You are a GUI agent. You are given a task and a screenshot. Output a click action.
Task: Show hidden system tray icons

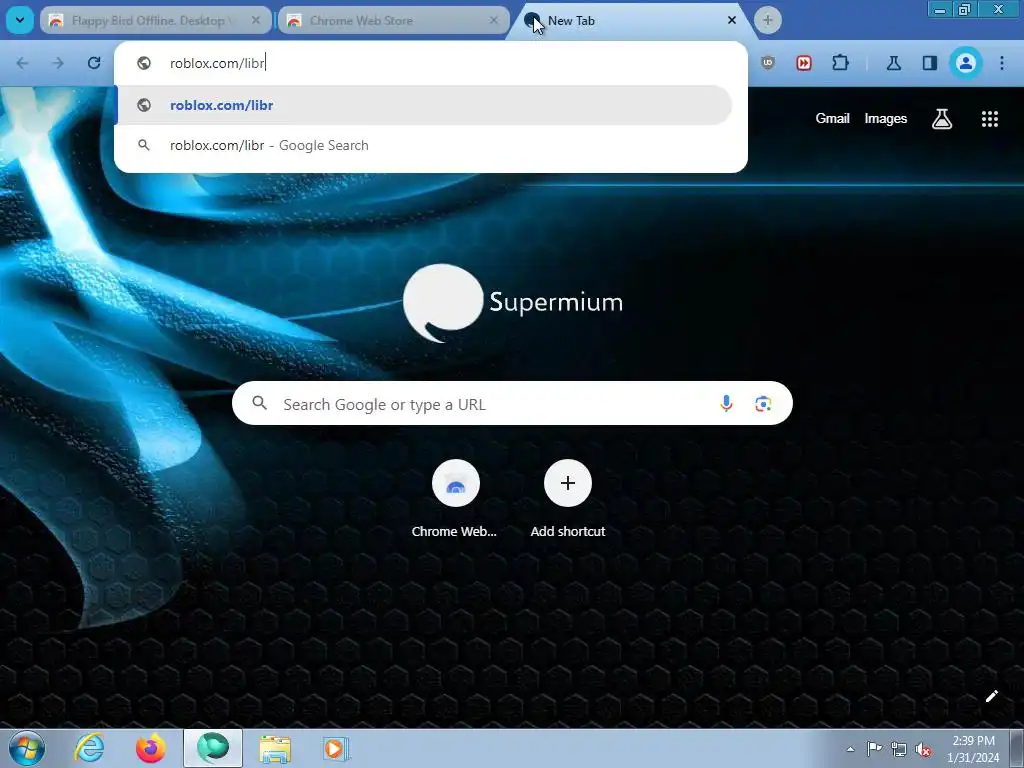pos(850,749)
